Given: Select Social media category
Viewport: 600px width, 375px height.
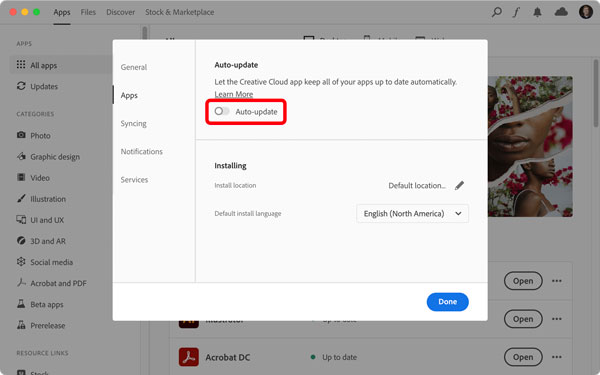Looking at the screenshot, I should [x=44, y=262].
